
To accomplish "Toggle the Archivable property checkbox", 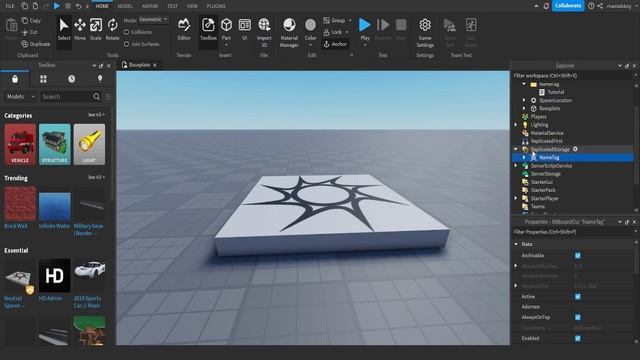I will tap(578, 256).
